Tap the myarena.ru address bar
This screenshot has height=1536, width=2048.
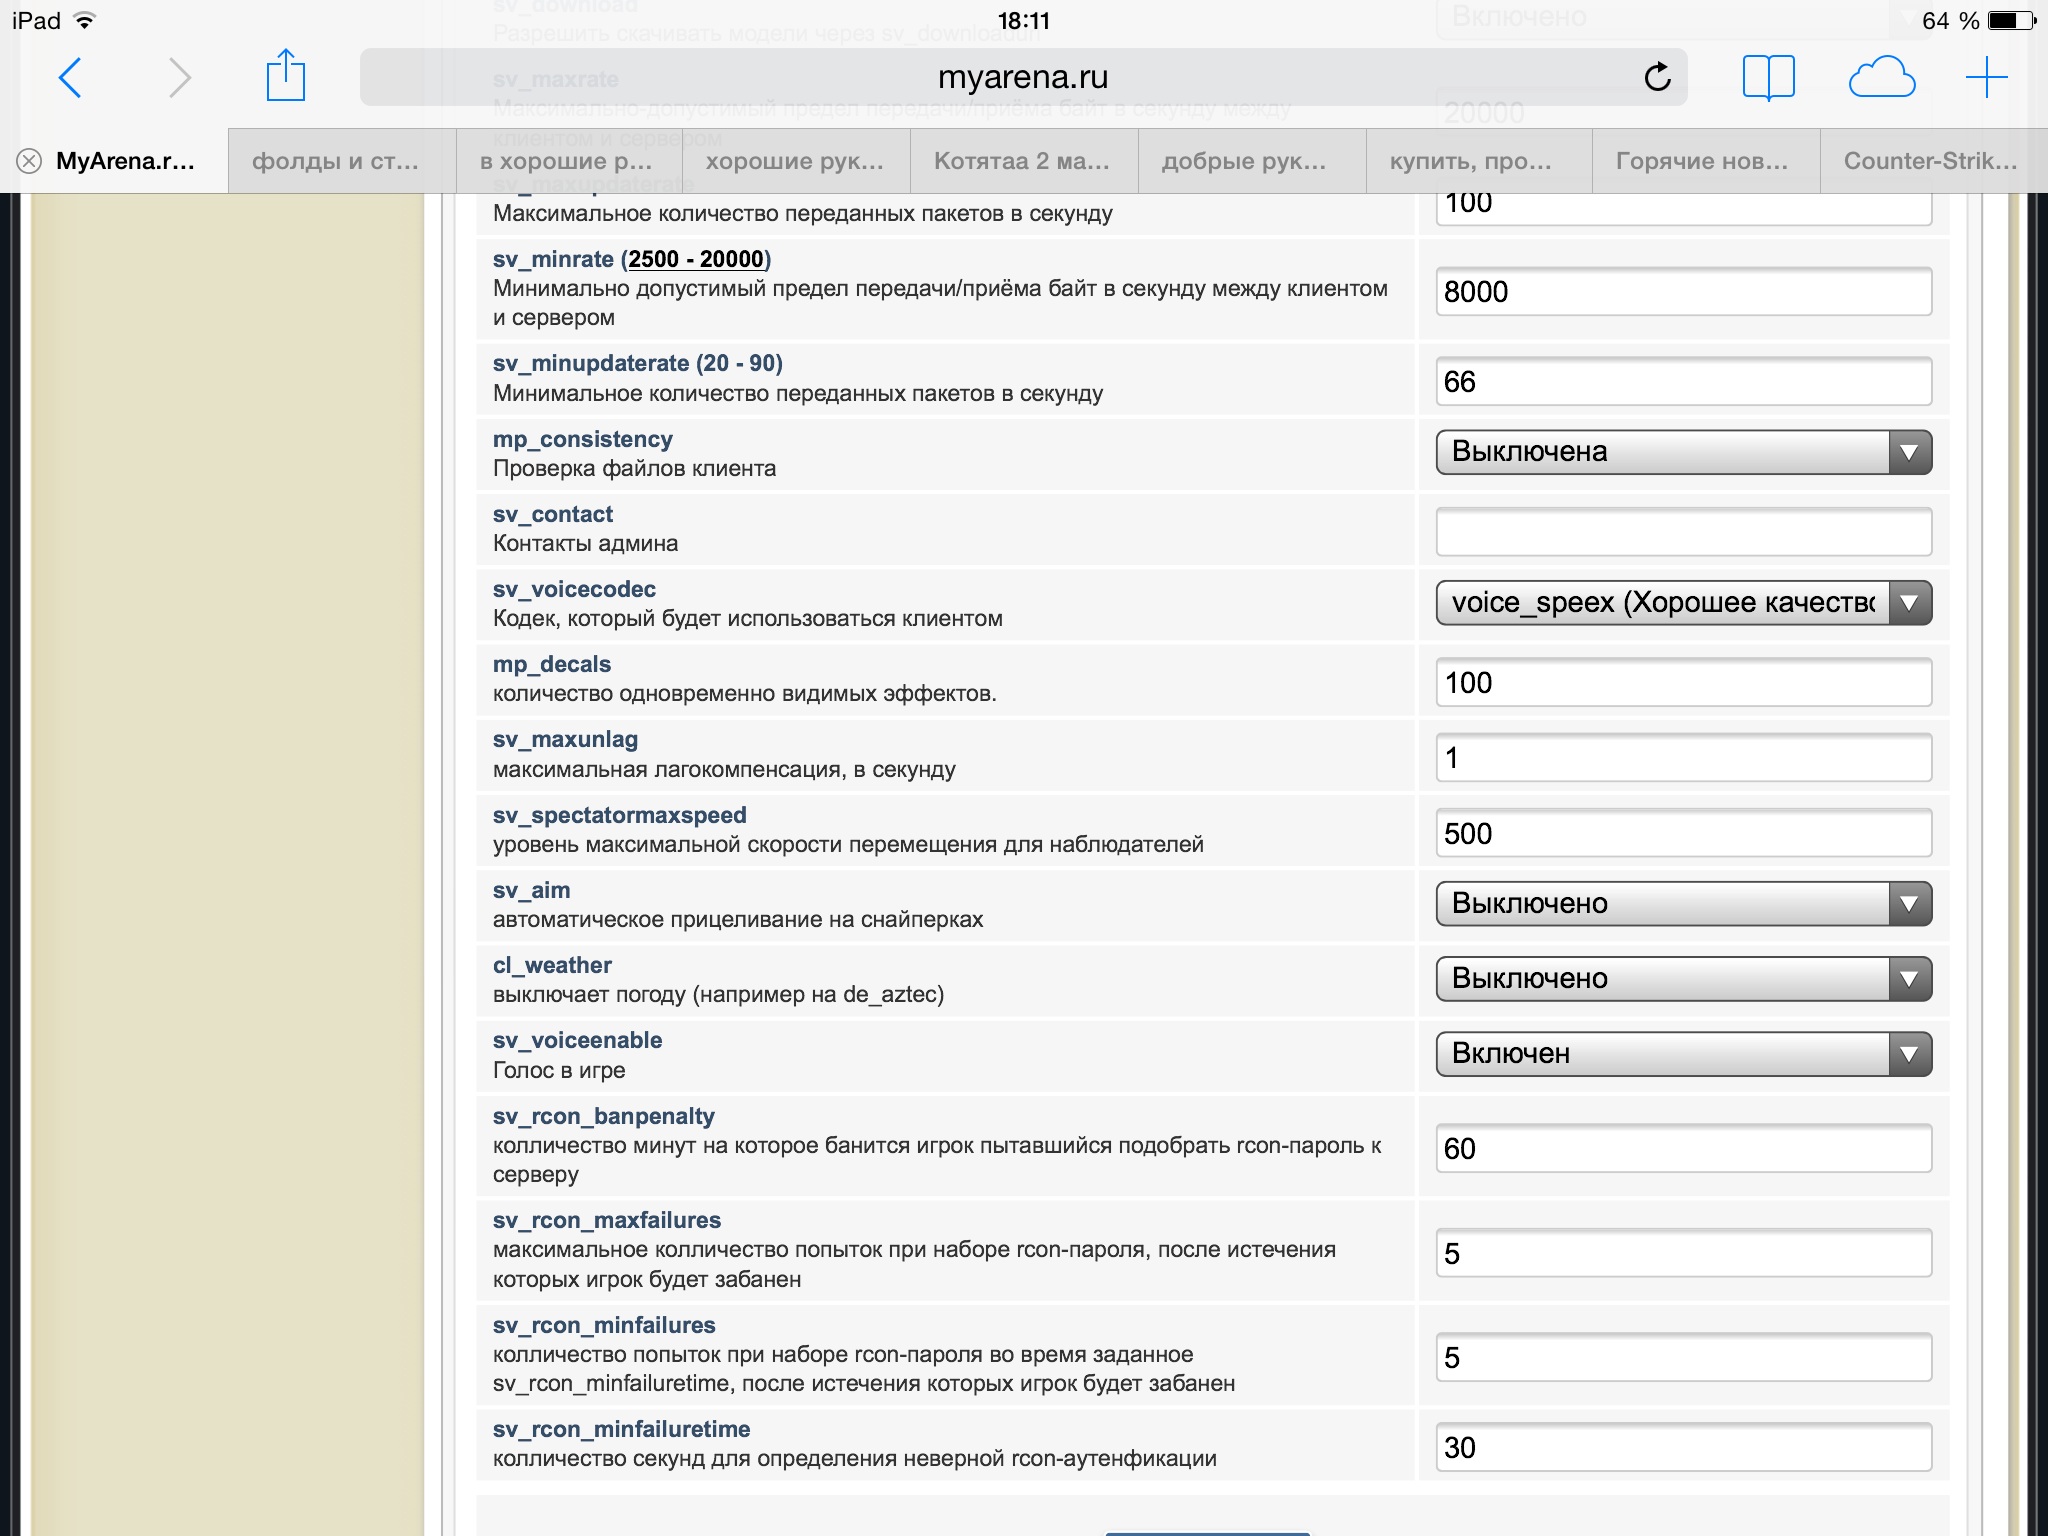pyautogui.click(x=1023, y=77)
